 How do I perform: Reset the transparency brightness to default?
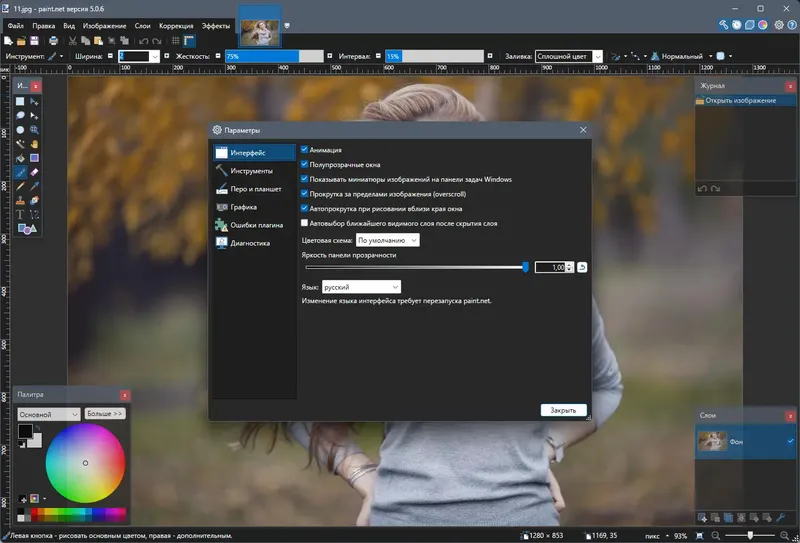(582, 267)
